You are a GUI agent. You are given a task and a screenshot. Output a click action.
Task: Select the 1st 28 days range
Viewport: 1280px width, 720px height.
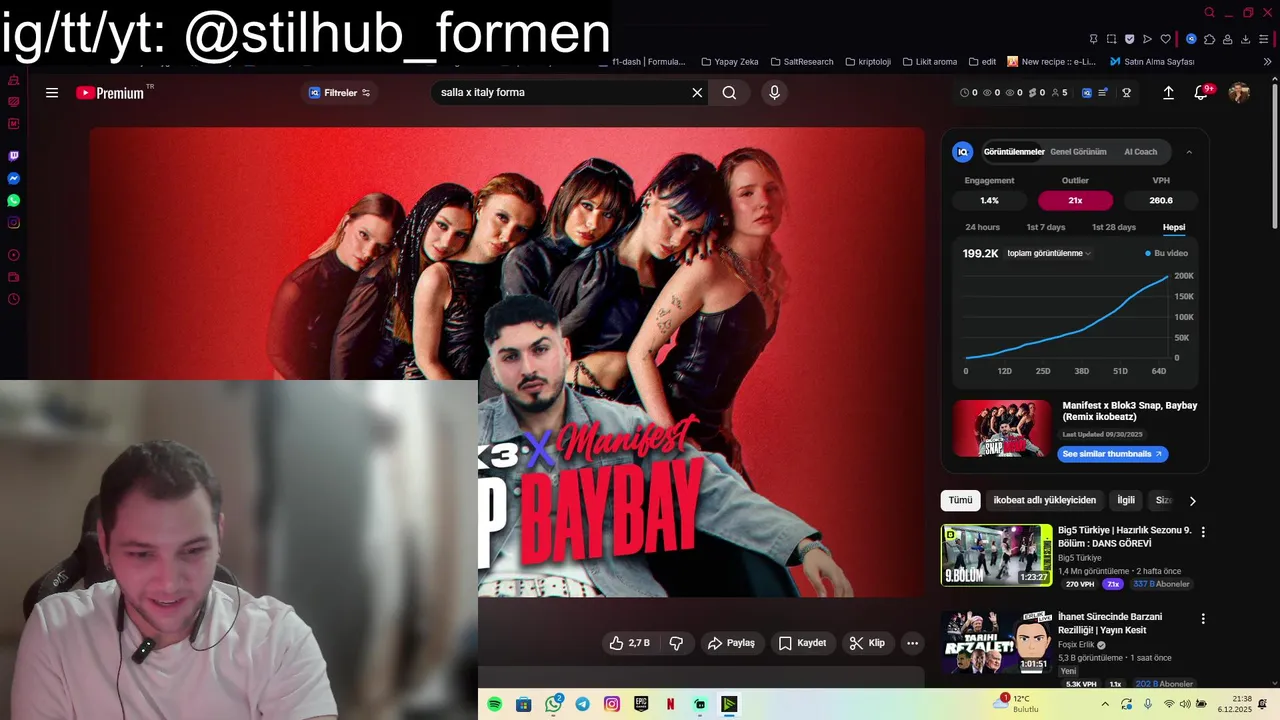coord(1114,227)
